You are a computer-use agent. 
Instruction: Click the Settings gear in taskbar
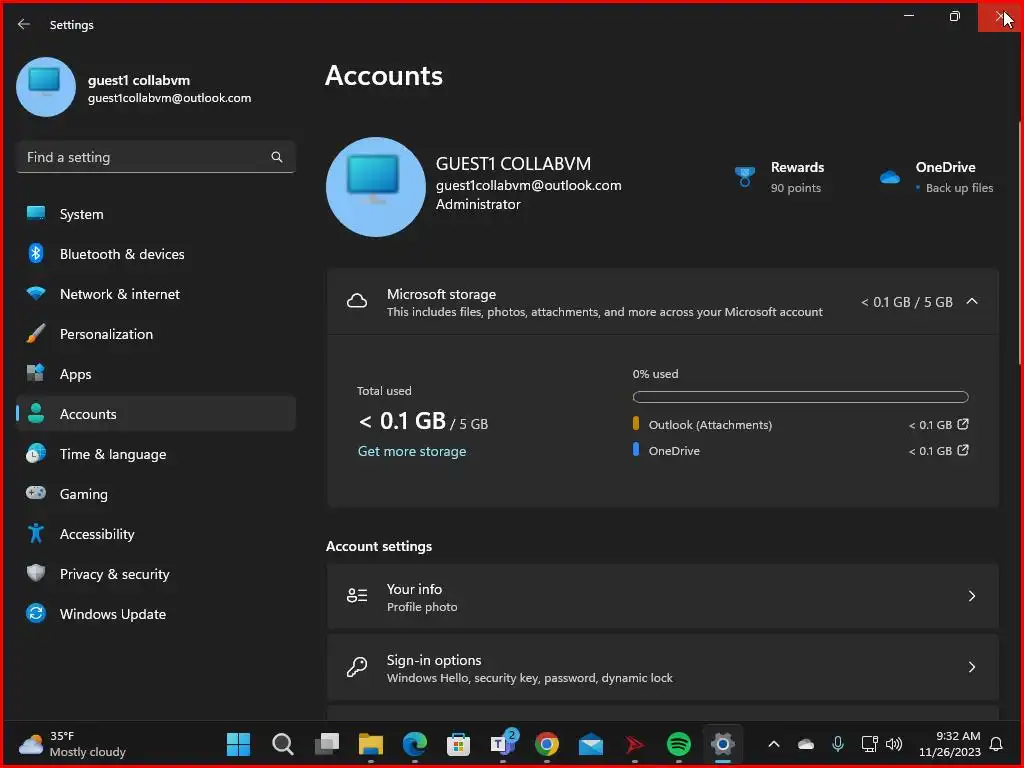[723, 744]
